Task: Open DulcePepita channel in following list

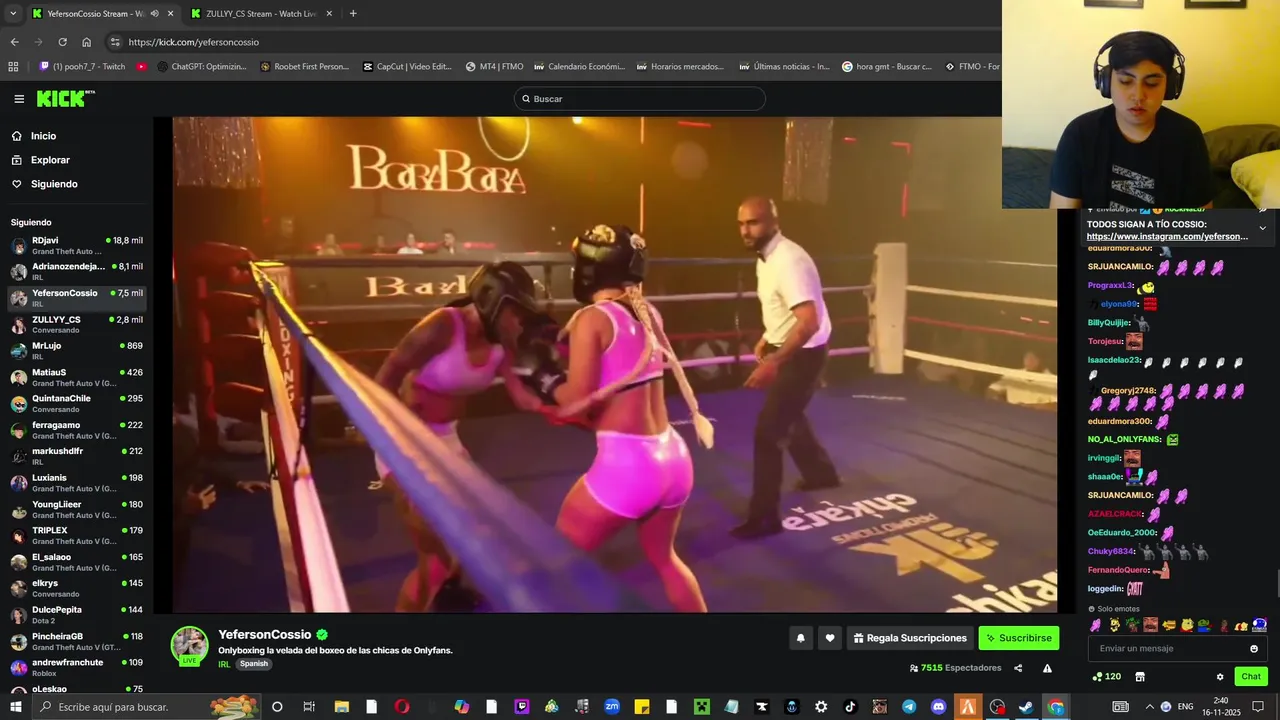Action: pyautogui.click(x=76, y=614)
